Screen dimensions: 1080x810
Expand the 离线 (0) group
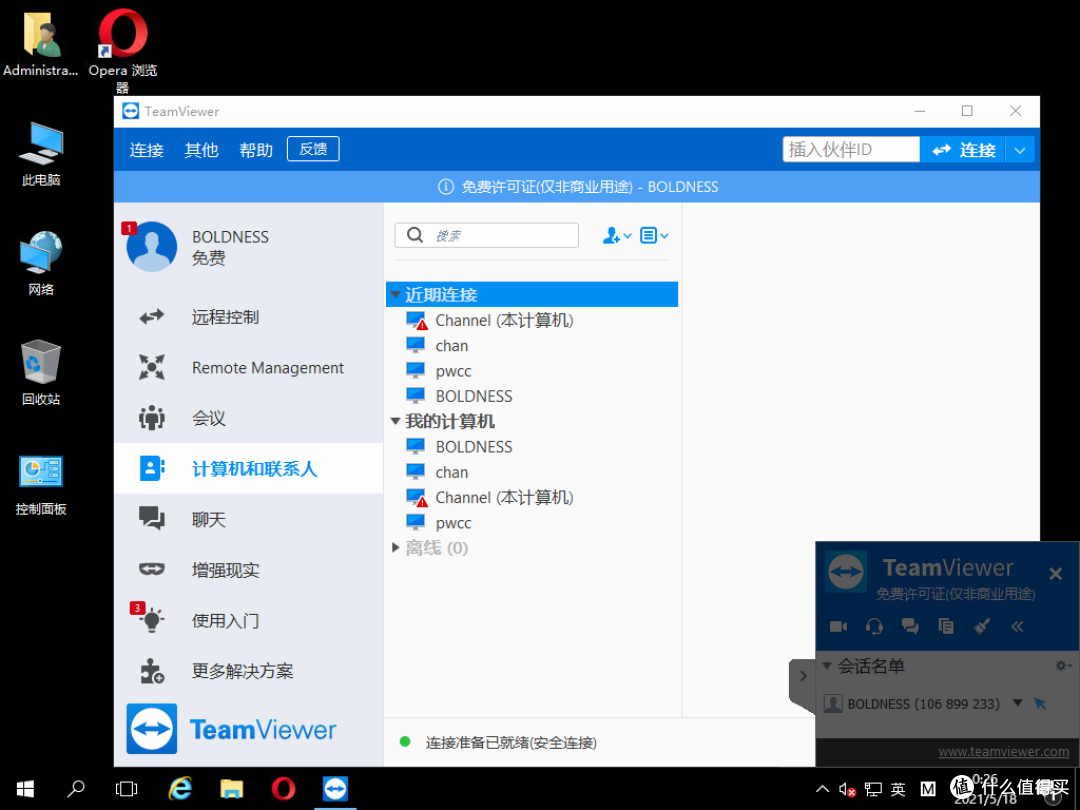click(x=395, y=548)
